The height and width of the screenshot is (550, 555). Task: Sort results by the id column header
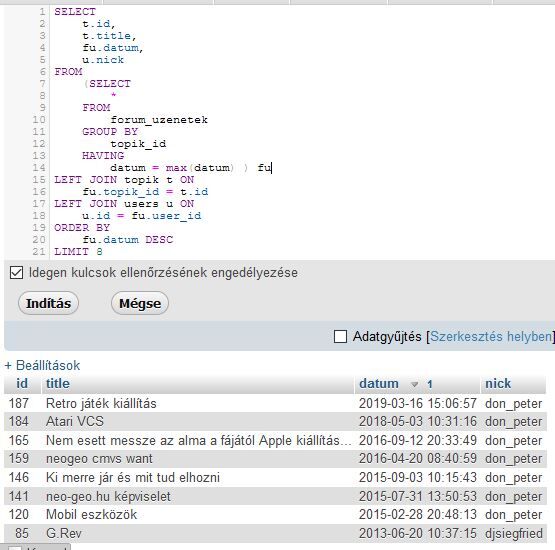coord(22,384)
